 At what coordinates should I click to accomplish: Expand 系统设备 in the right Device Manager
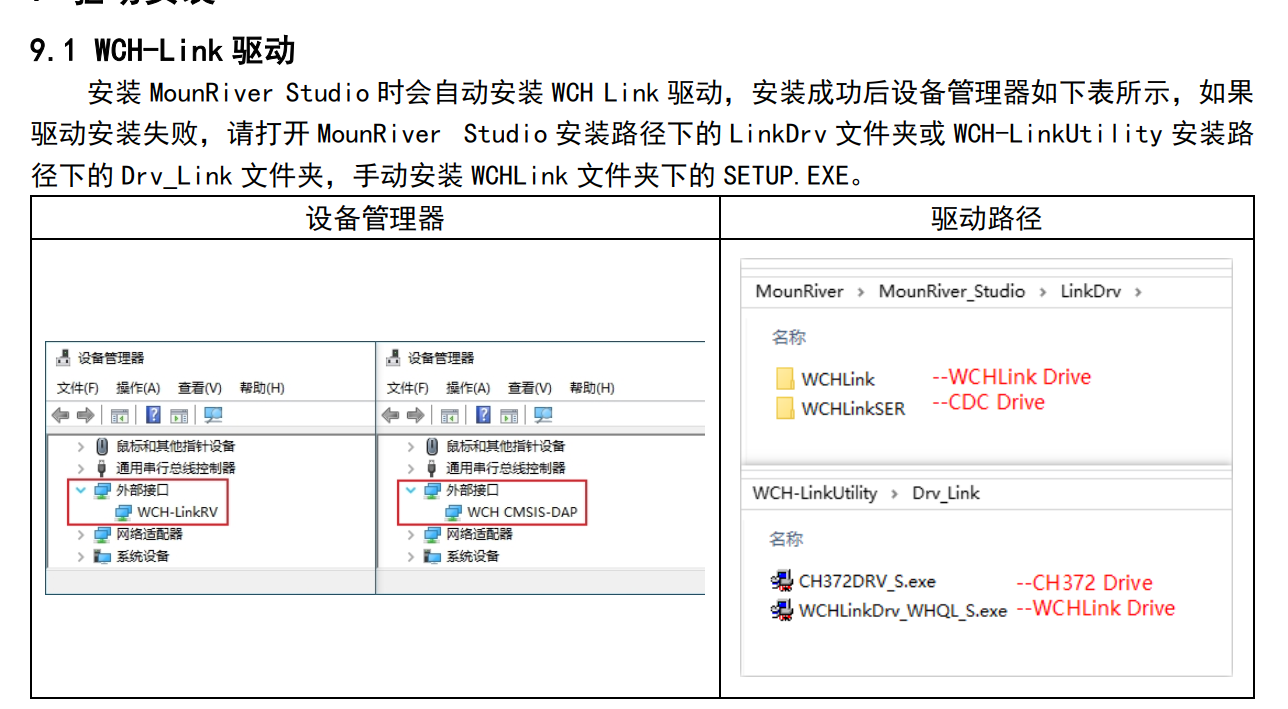click(x=411, y=556)
